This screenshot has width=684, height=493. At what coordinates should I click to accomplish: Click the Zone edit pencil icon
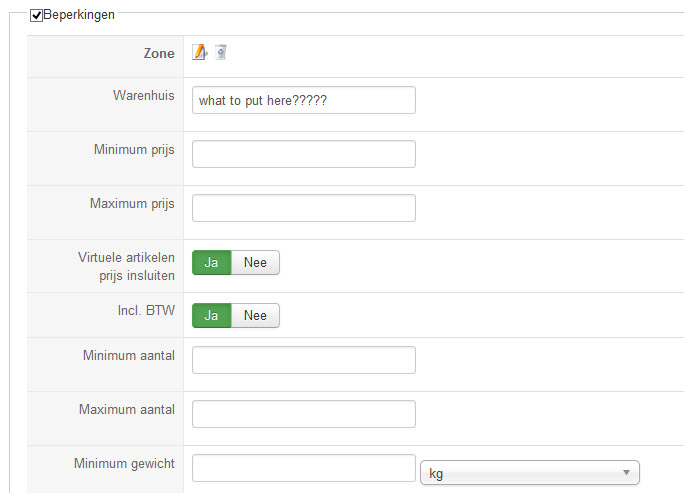point(200,53)
